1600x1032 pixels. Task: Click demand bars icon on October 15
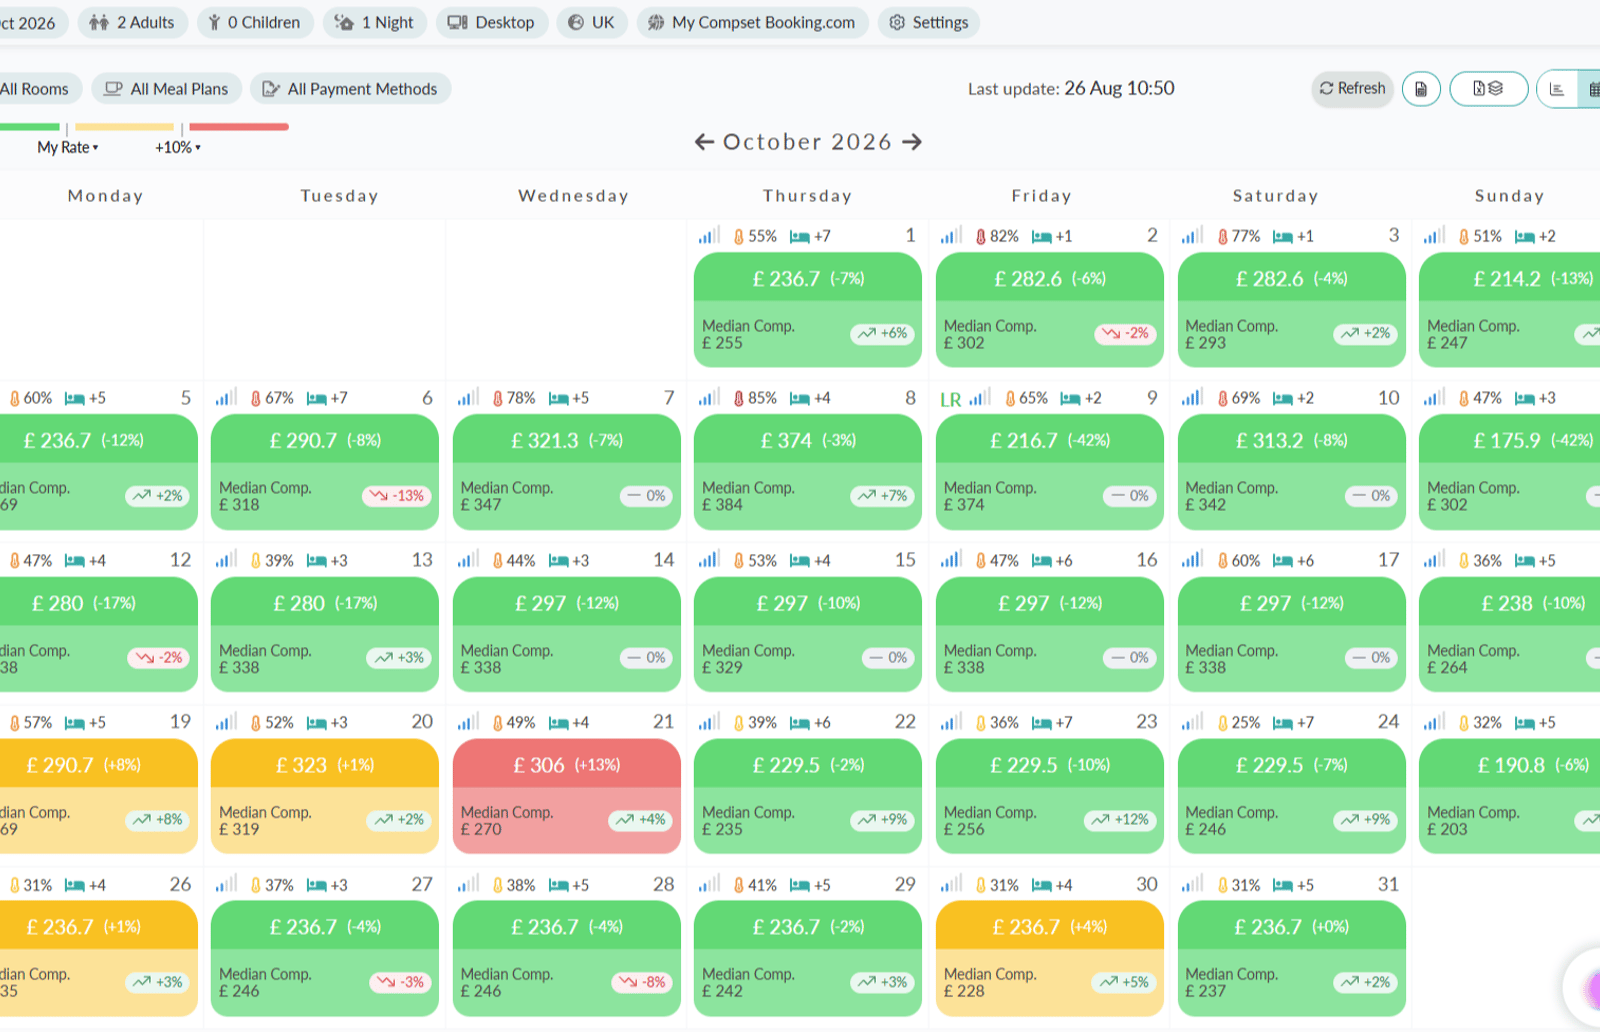point(709,560)
